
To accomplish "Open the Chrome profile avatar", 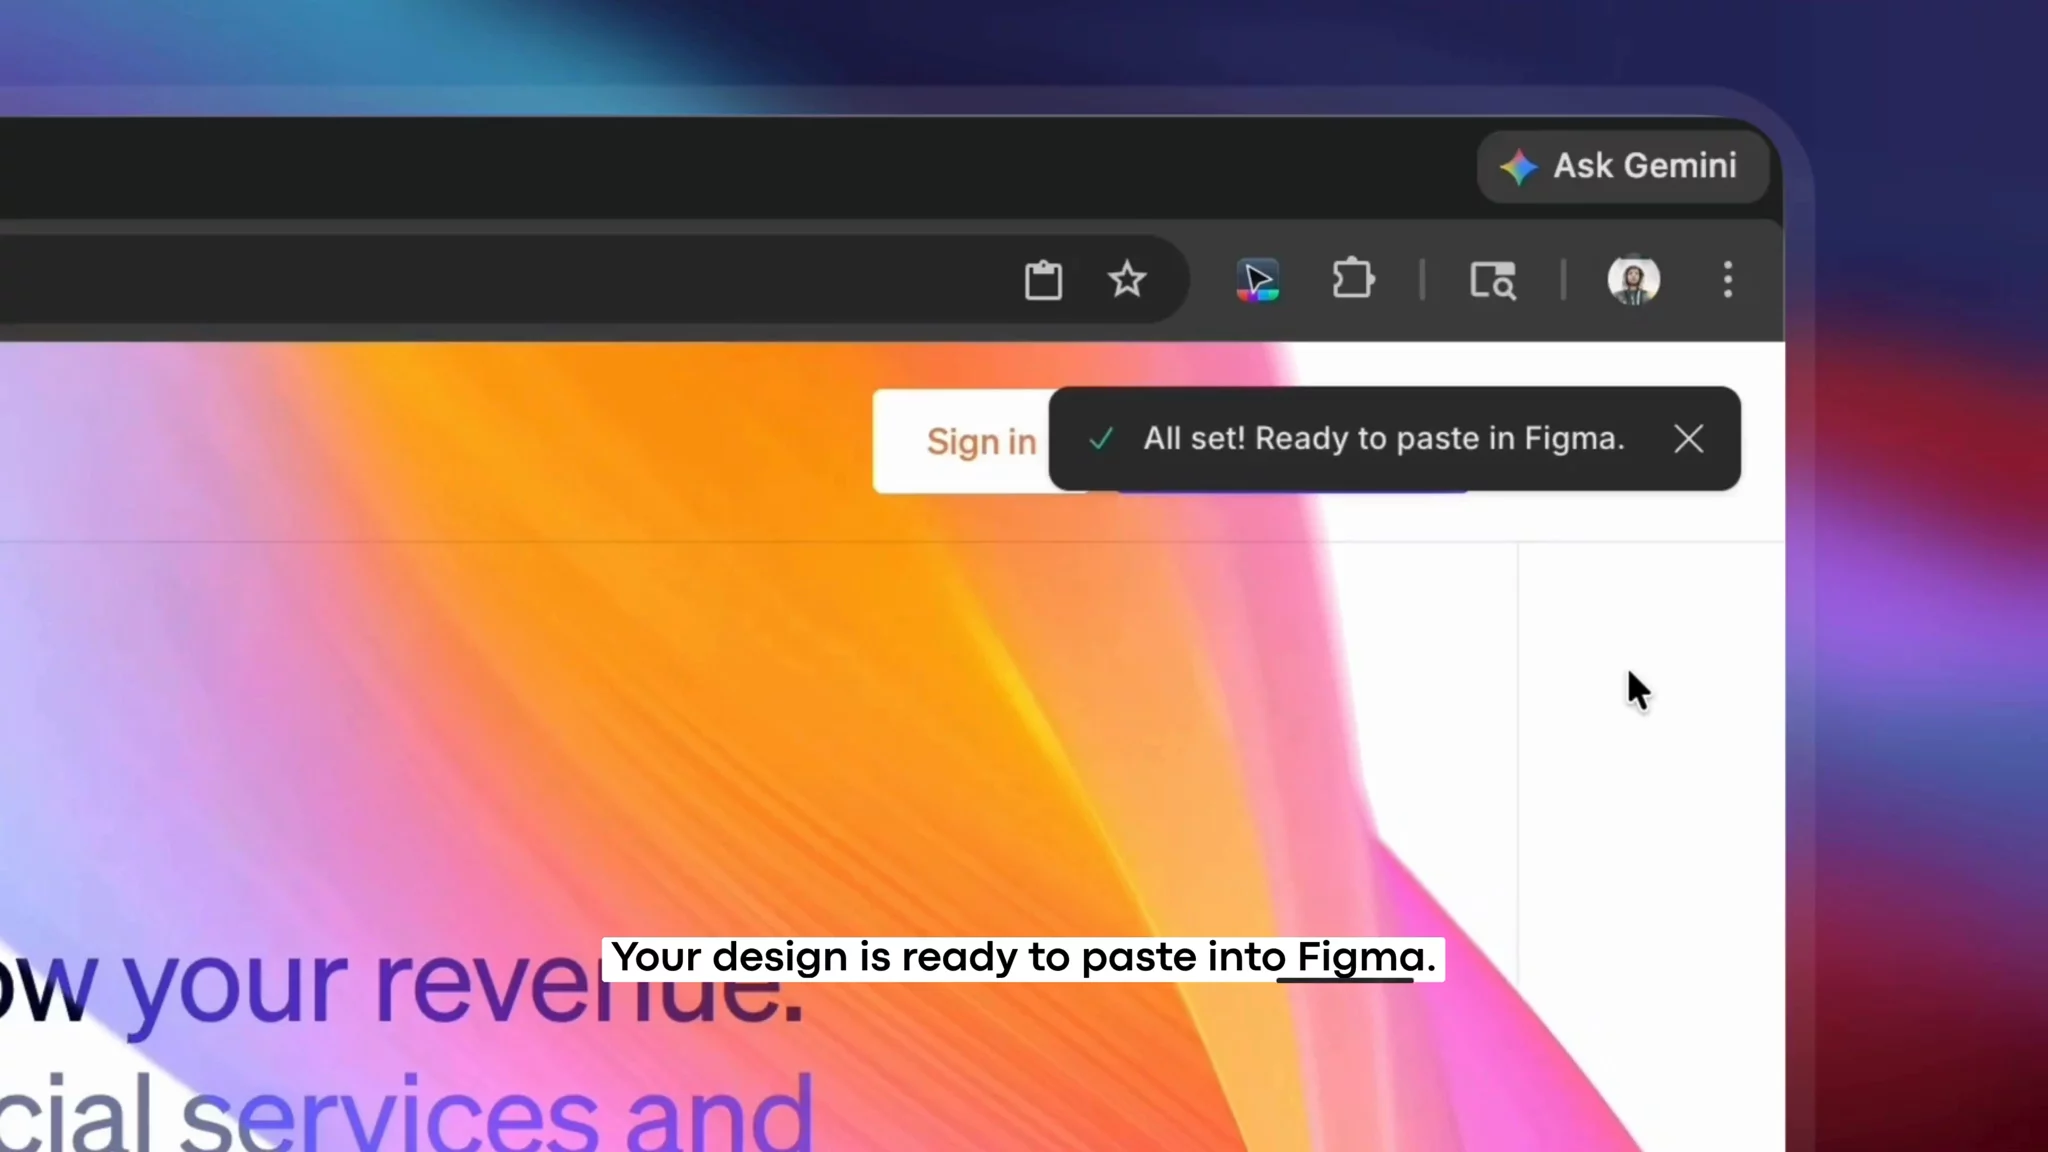I will point(1633,280).
